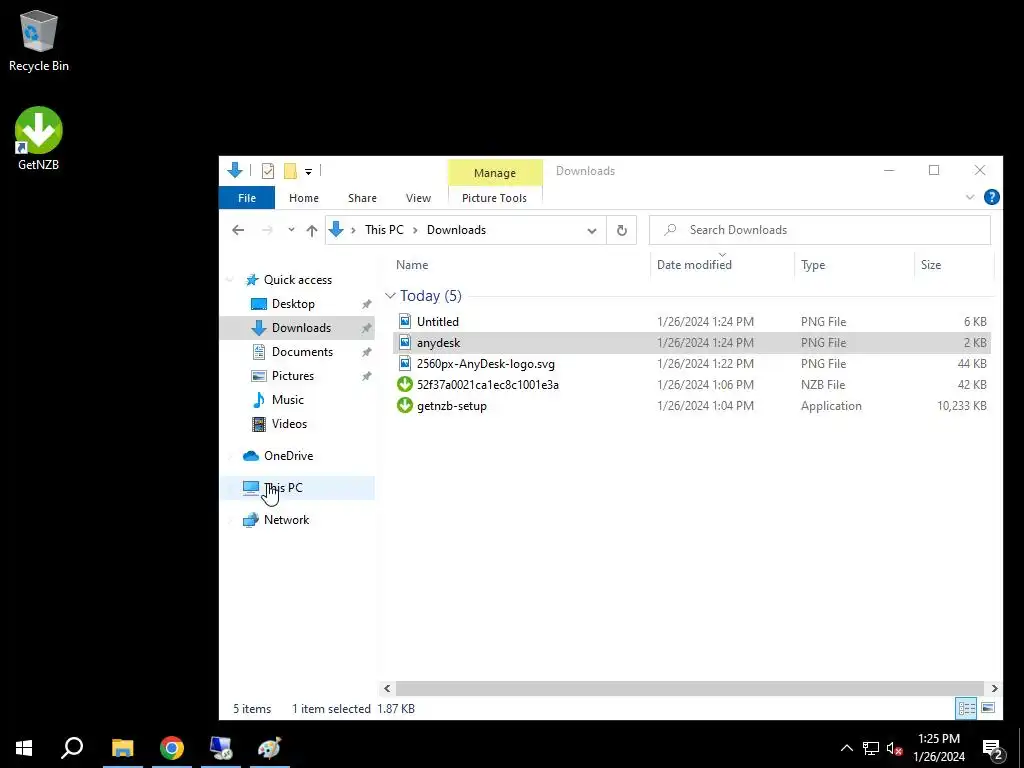Viewport: 1024px width, 768px height.
Task: Open the network tray icon
Action: pos(871,748)
